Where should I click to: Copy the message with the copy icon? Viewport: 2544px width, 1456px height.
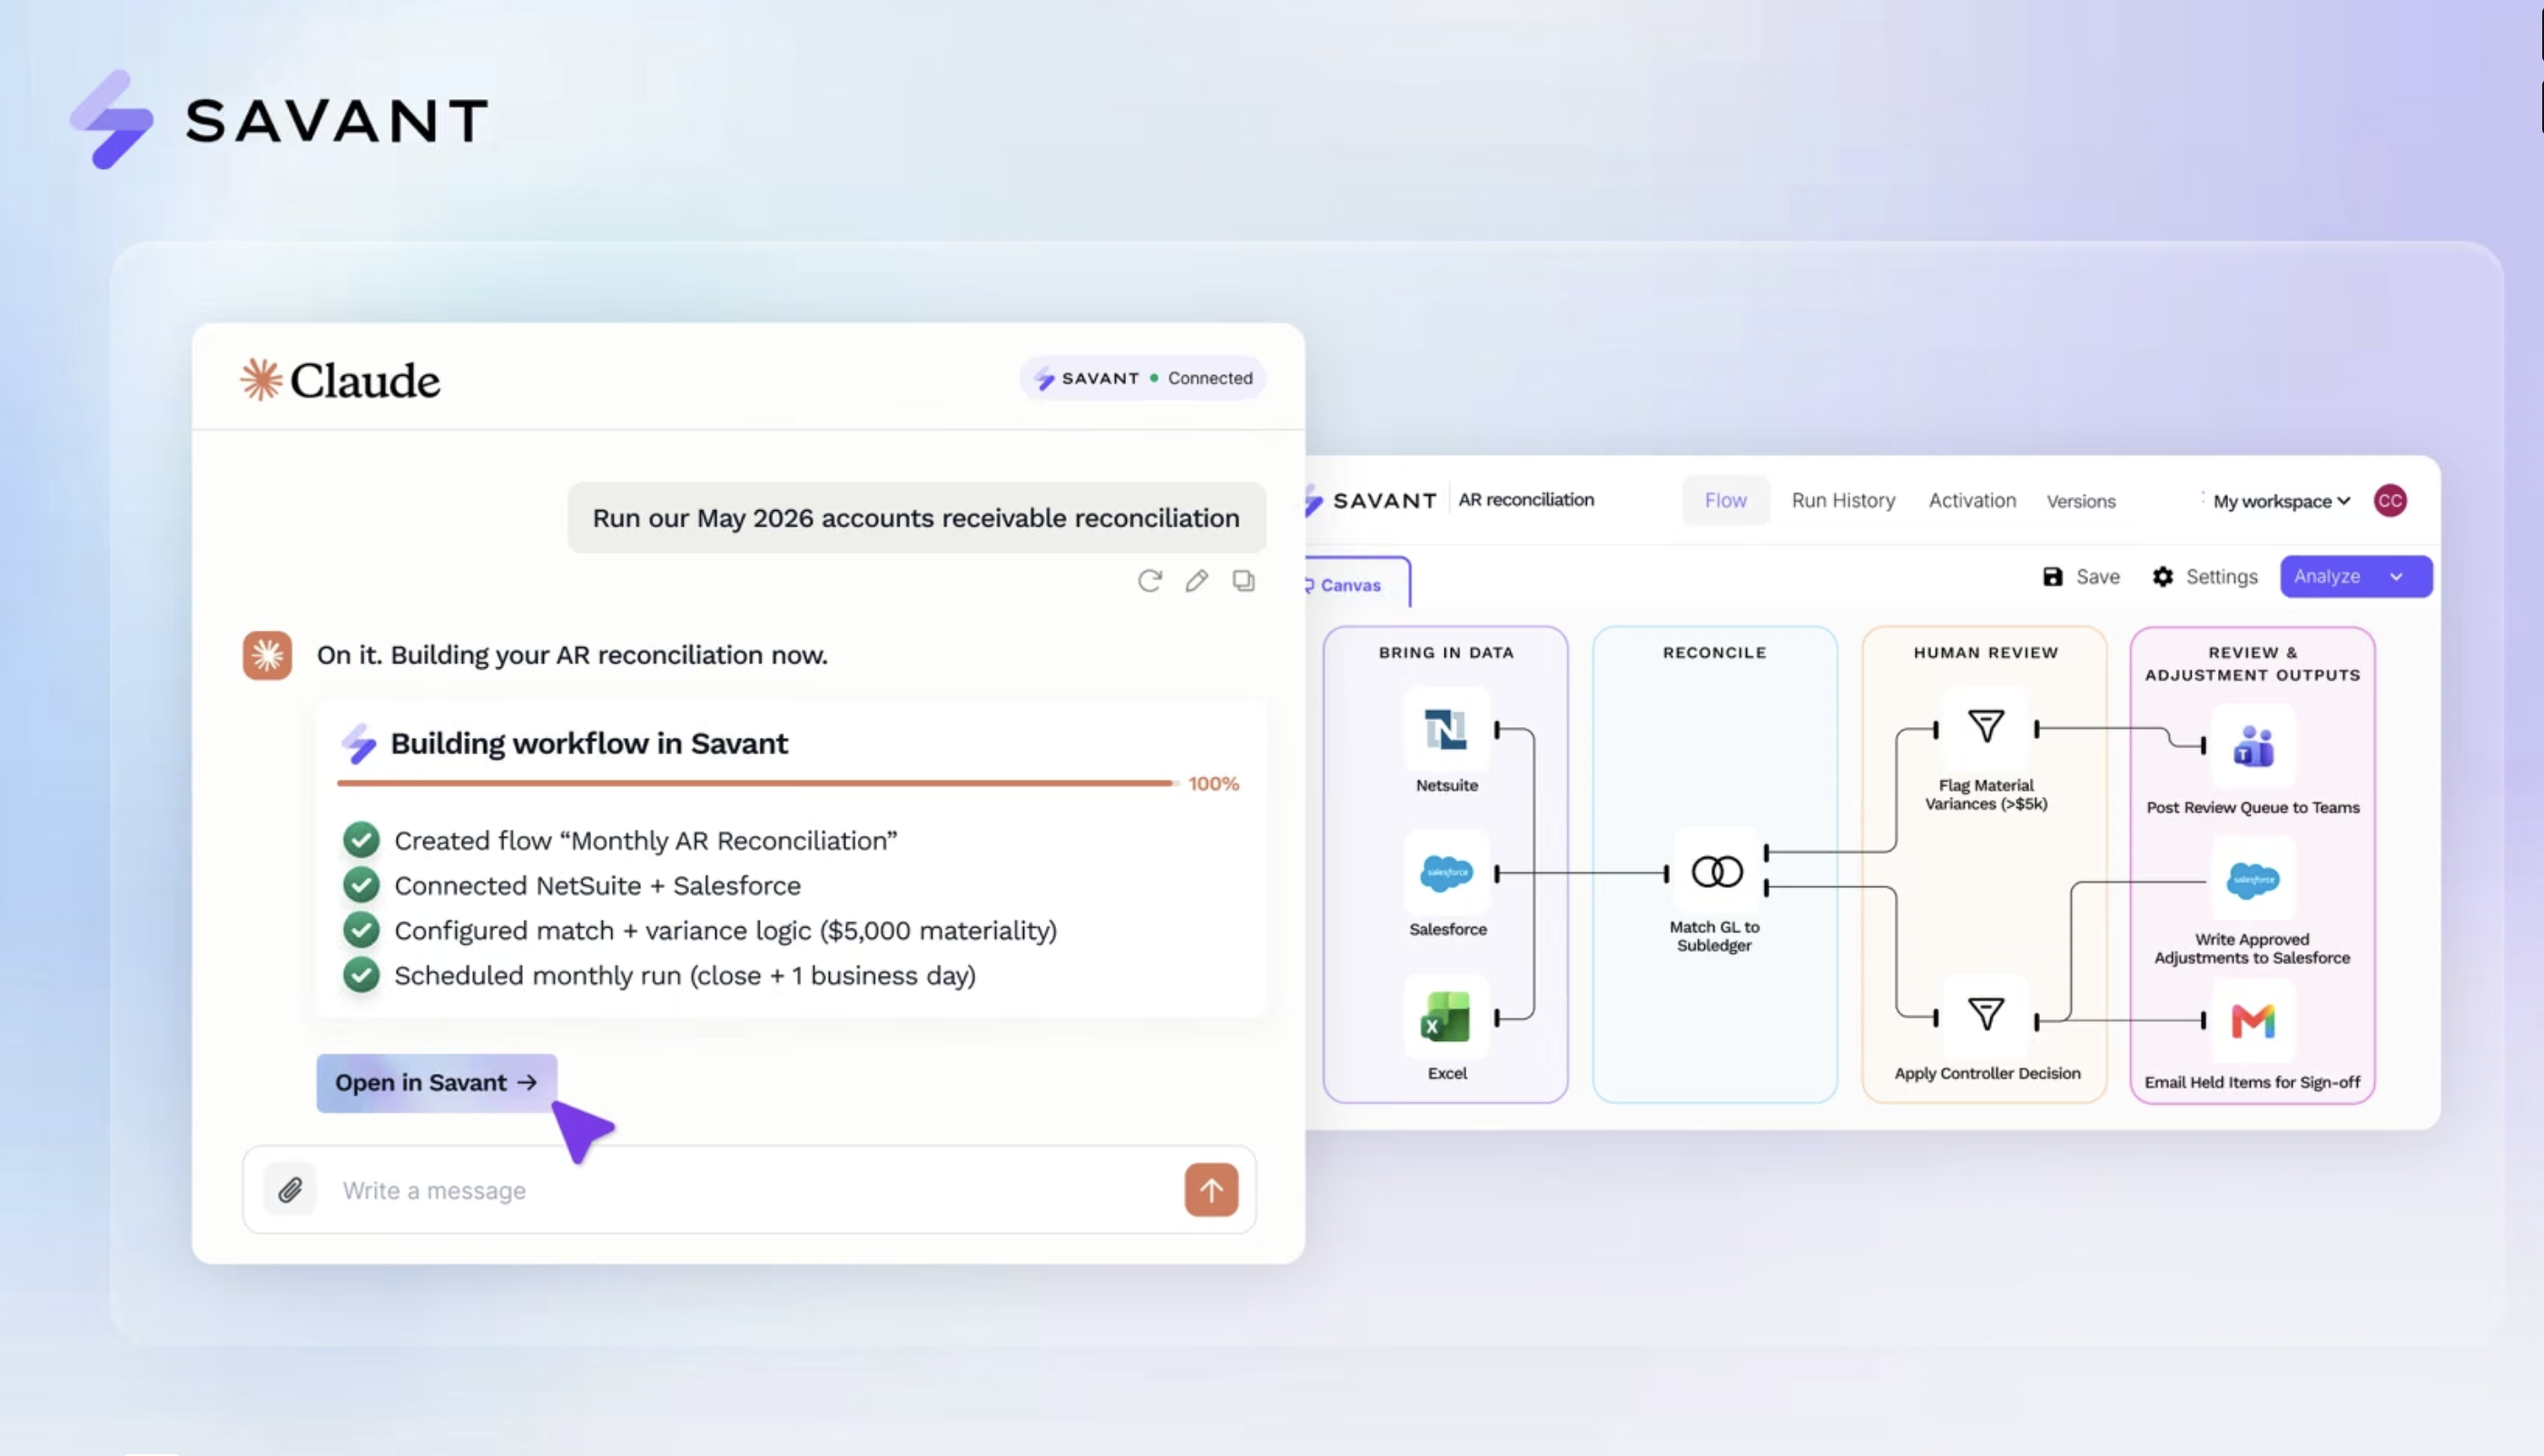1243,581
